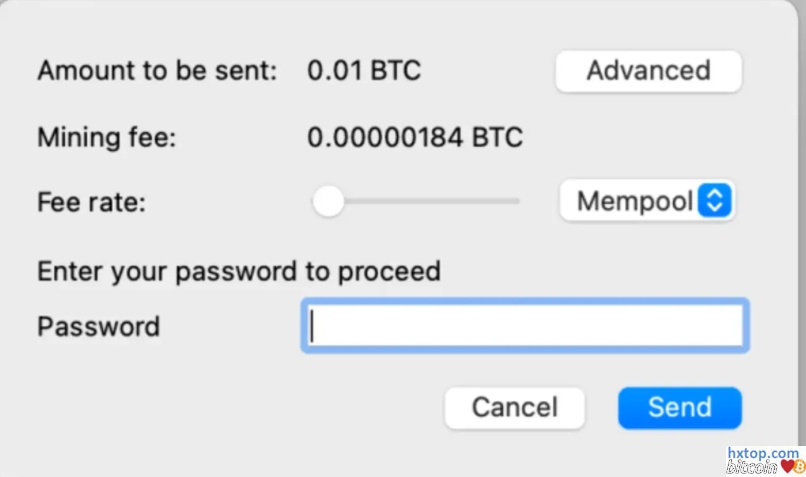Click the middle of fee rate slider track

420,202
